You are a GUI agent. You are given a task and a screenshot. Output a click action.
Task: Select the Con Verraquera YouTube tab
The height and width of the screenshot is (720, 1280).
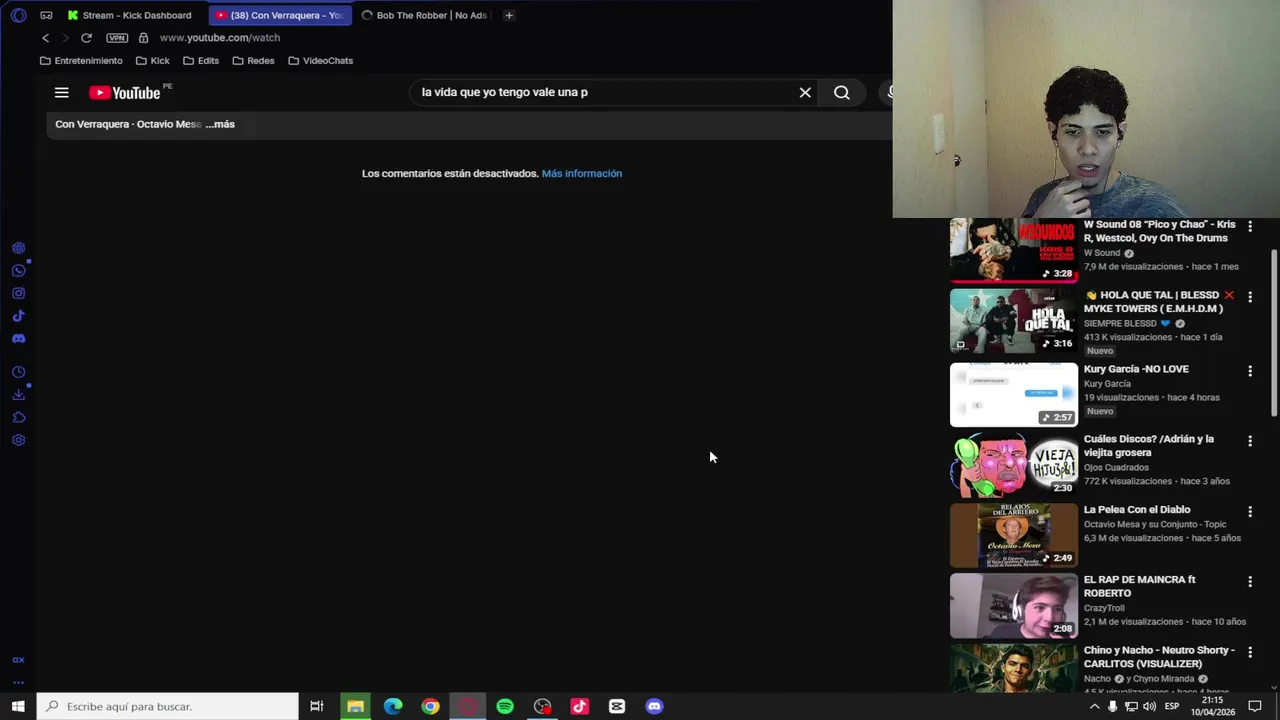tap(281, 15)
